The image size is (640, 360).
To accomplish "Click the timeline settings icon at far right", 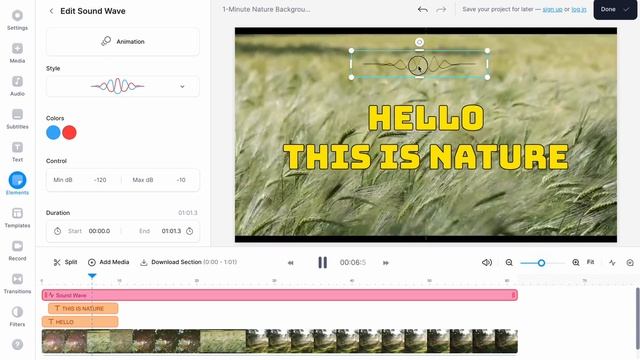I will [x=630, y=262].
